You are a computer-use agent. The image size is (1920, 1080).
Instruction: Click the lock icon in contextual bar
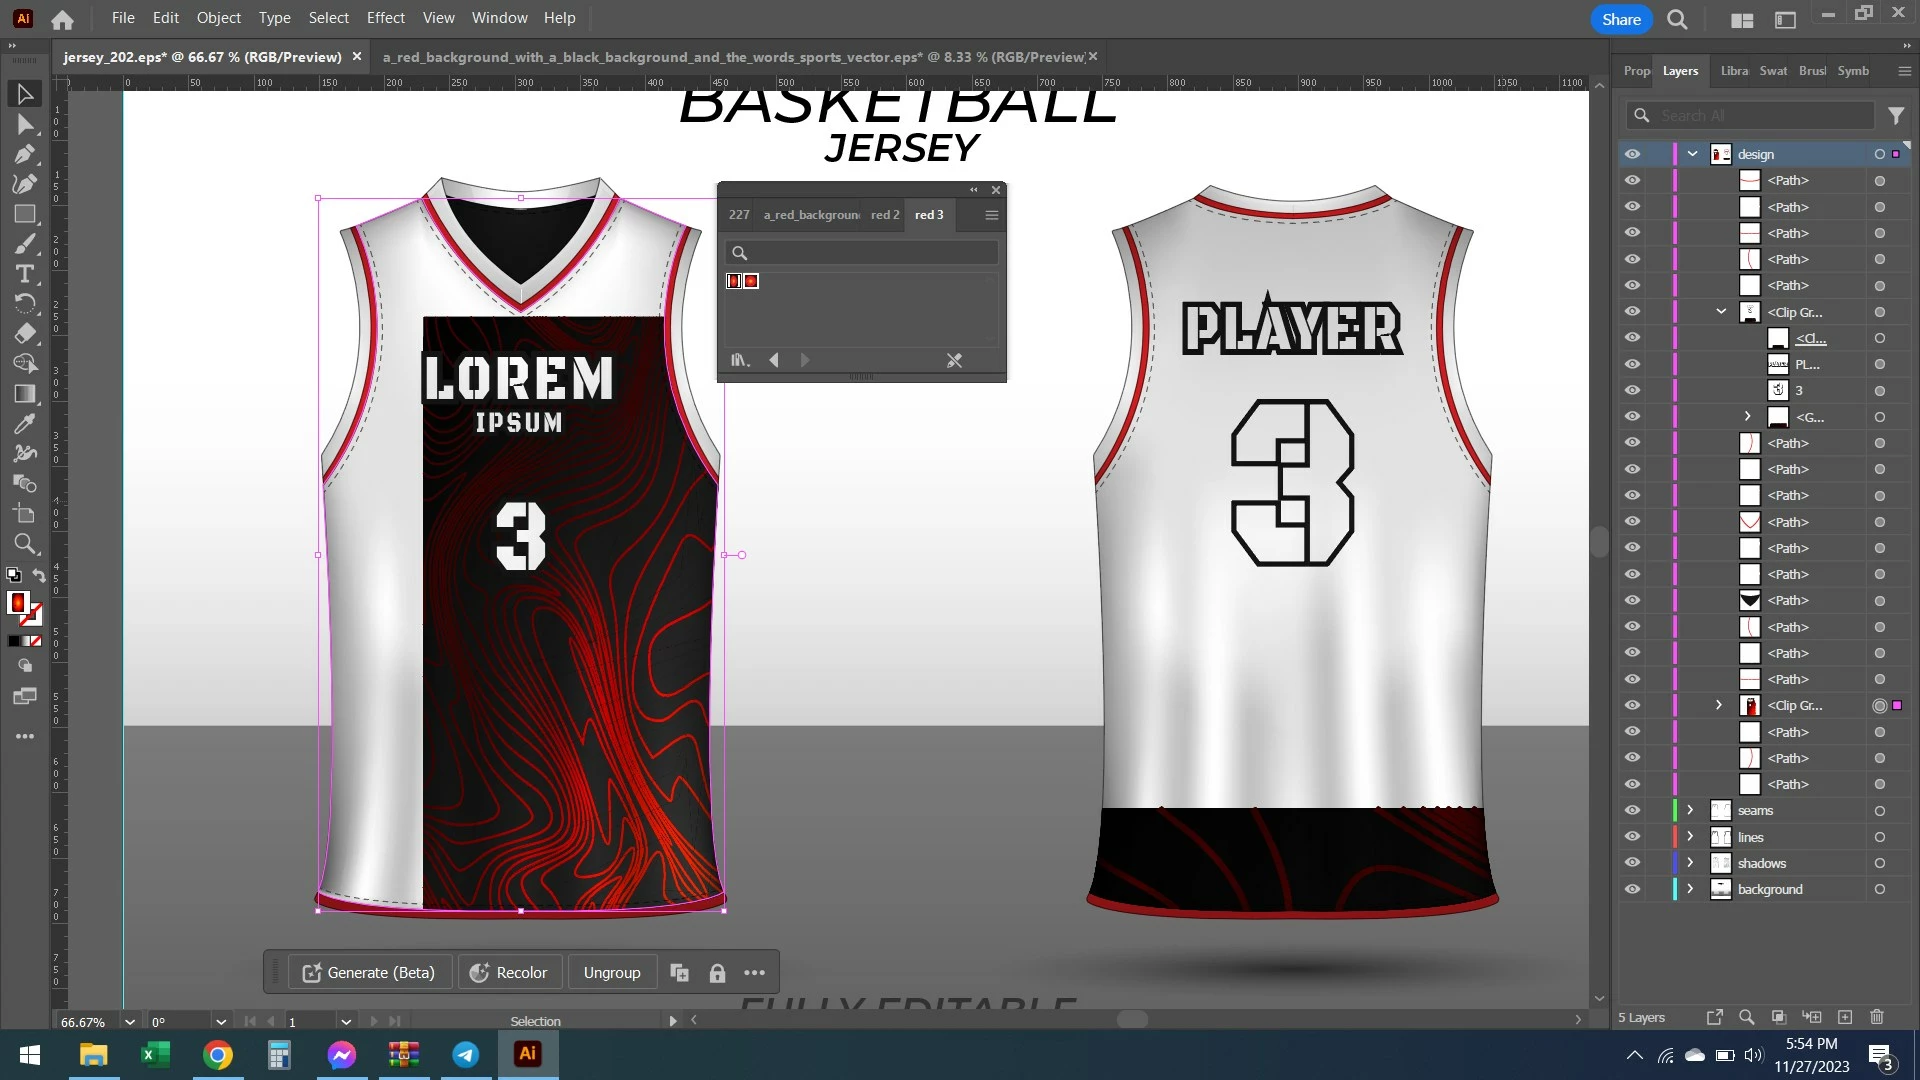pos(717,973)
